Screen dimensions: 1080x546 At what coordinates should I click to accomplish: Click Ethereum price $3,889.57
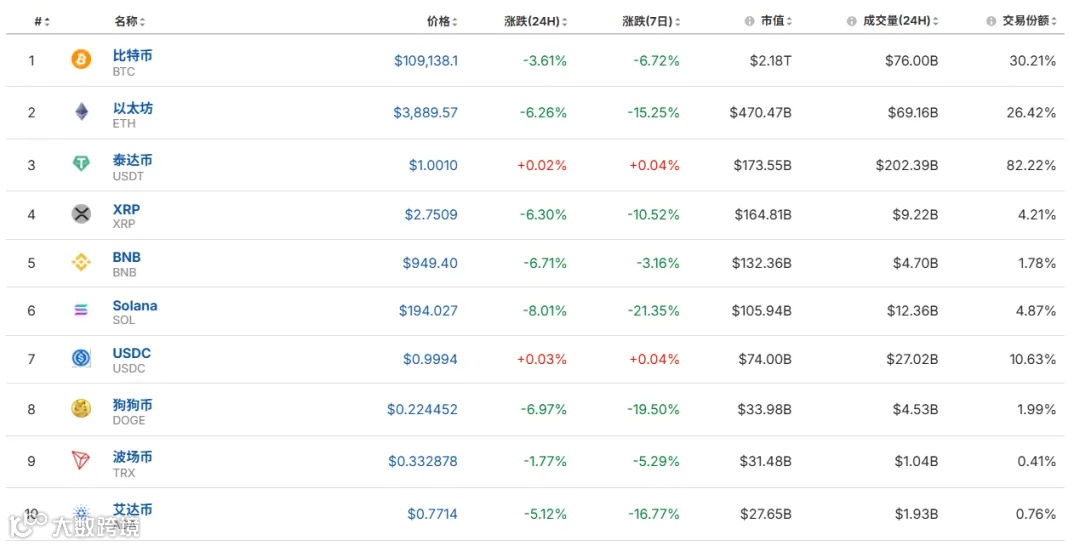click(x=425, y=112)
